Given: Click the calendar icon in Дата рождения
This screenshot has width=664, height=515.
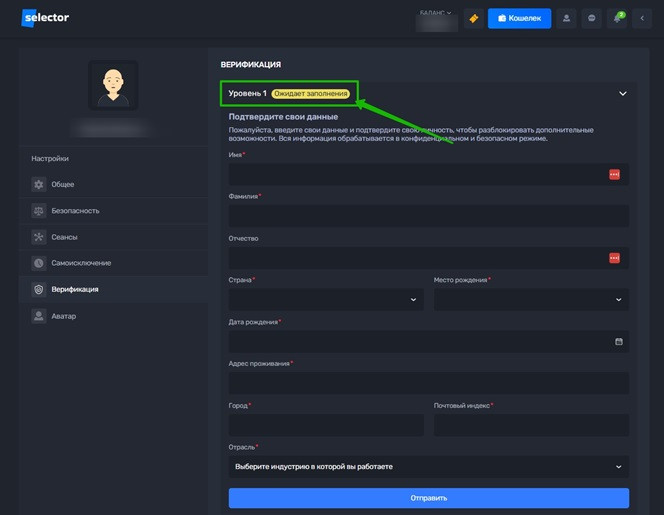Looking at the screenshot, I should (x=618, y=341).
